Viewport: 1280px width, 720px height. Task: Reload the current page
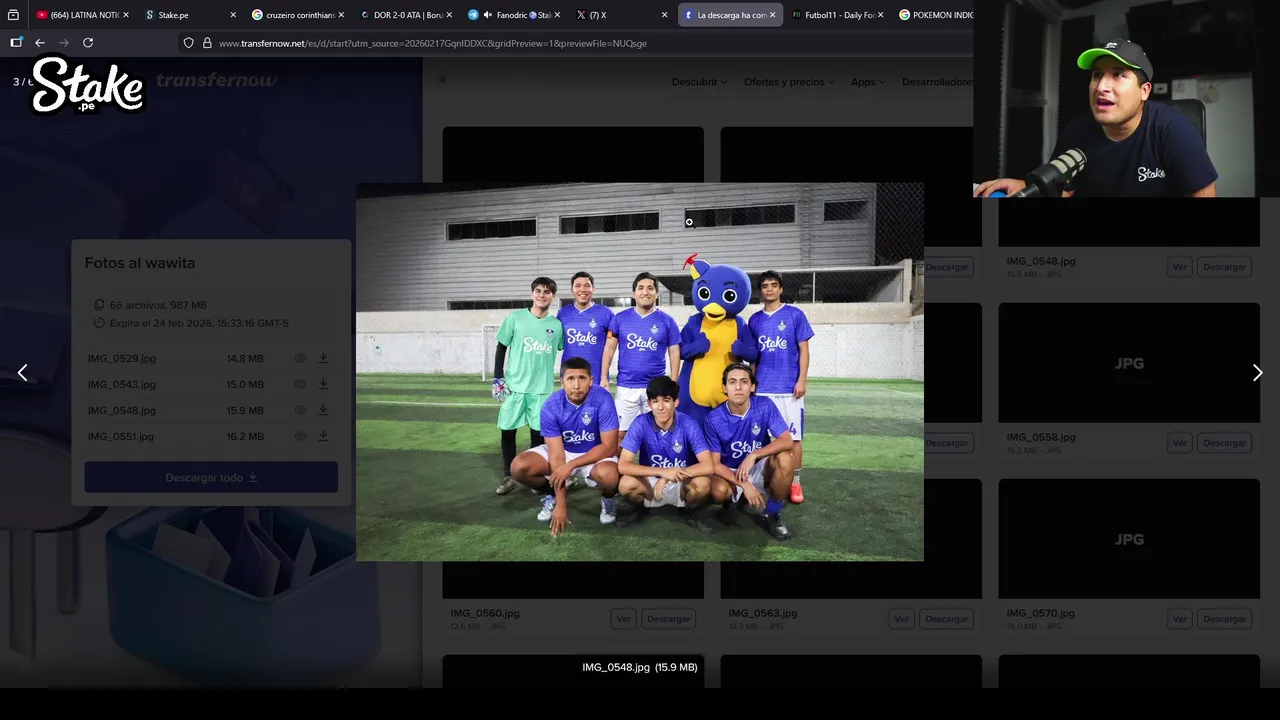[x=88, y=43]
